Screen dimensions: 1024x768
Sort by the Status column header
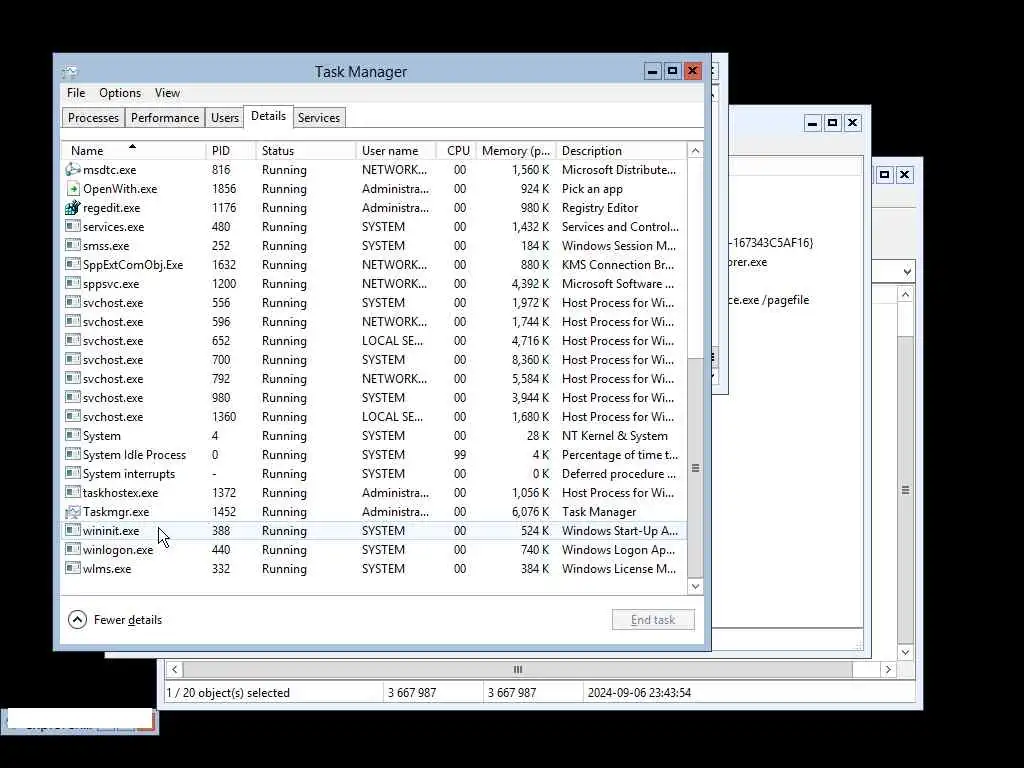click(306, 150)
